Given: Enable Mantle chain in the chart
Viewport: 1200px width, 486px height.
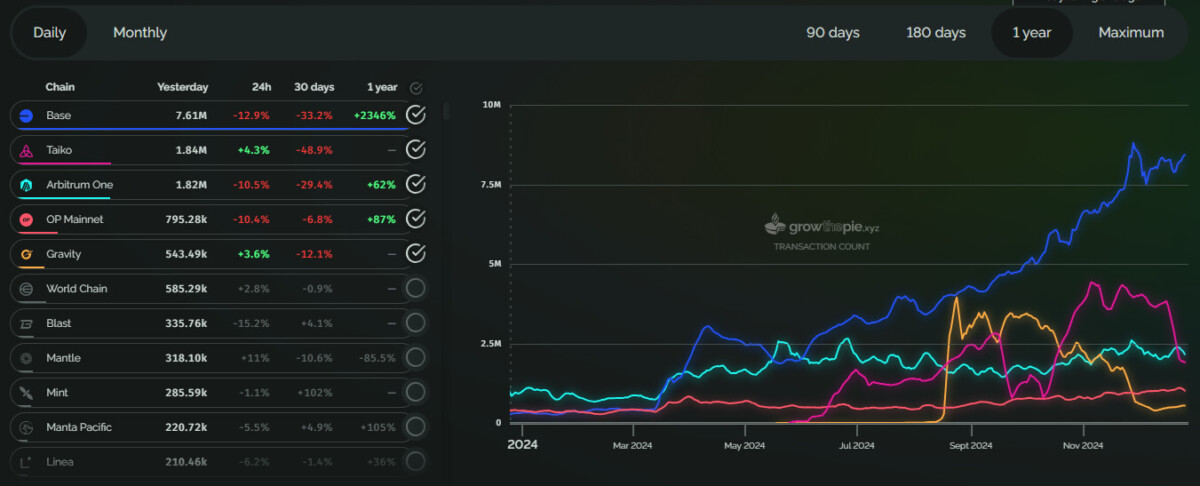Looking at the screenshot, I should point(416,358).
